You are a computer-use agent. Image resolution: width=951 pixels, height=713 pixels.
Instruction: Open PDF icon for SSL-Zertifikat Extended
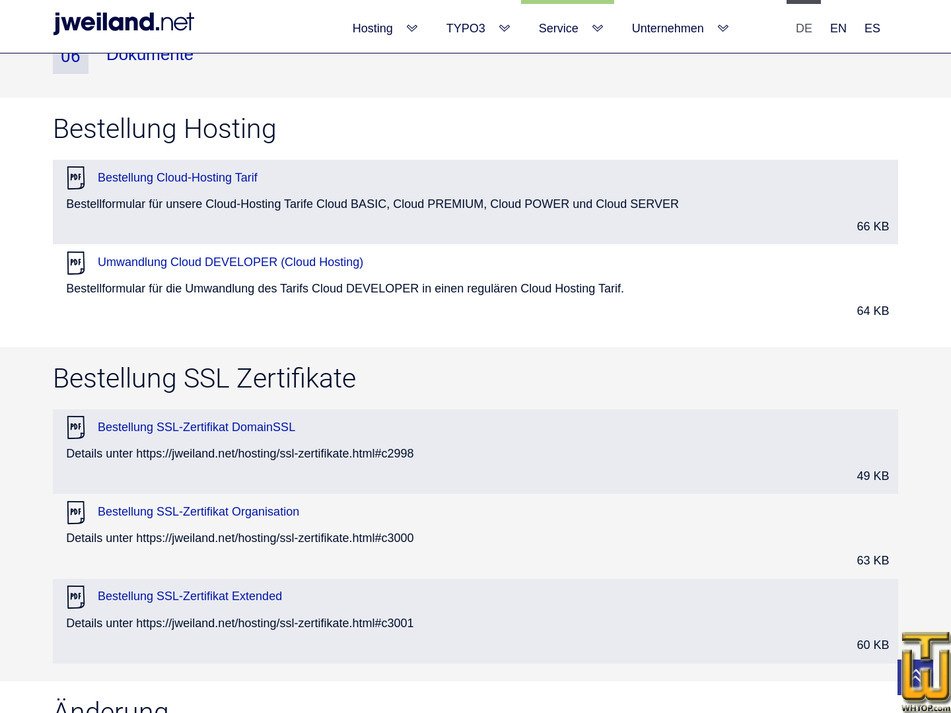[x=76, y=597]
